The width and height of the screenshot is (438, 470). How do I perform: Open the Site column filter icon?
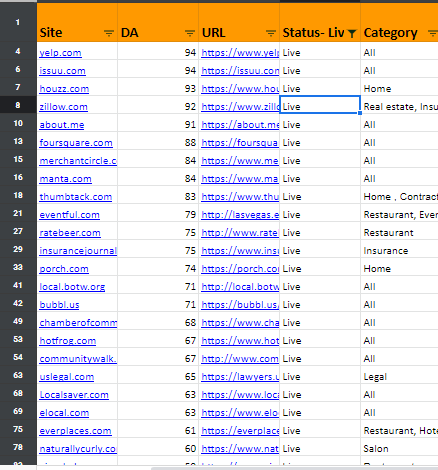(109, 33)
